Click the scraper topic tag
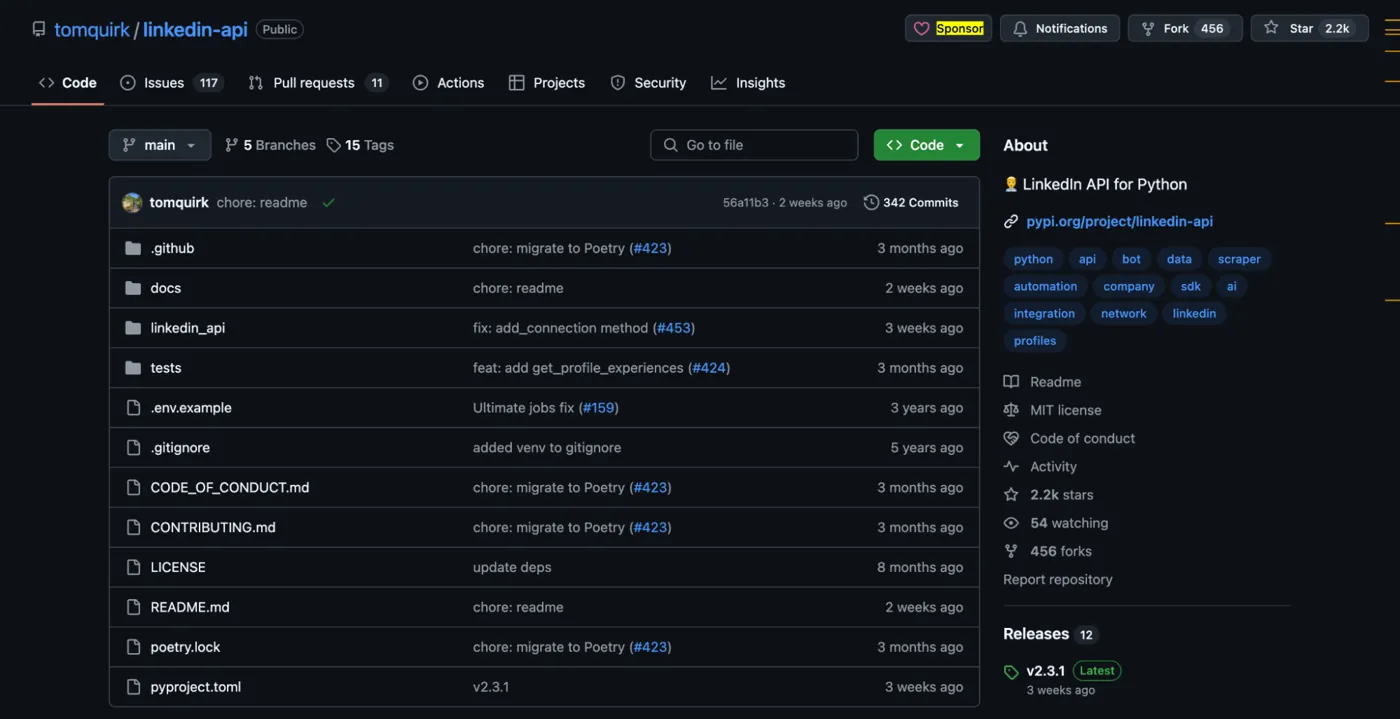The image size is (1400, 719). (1239, 259)
